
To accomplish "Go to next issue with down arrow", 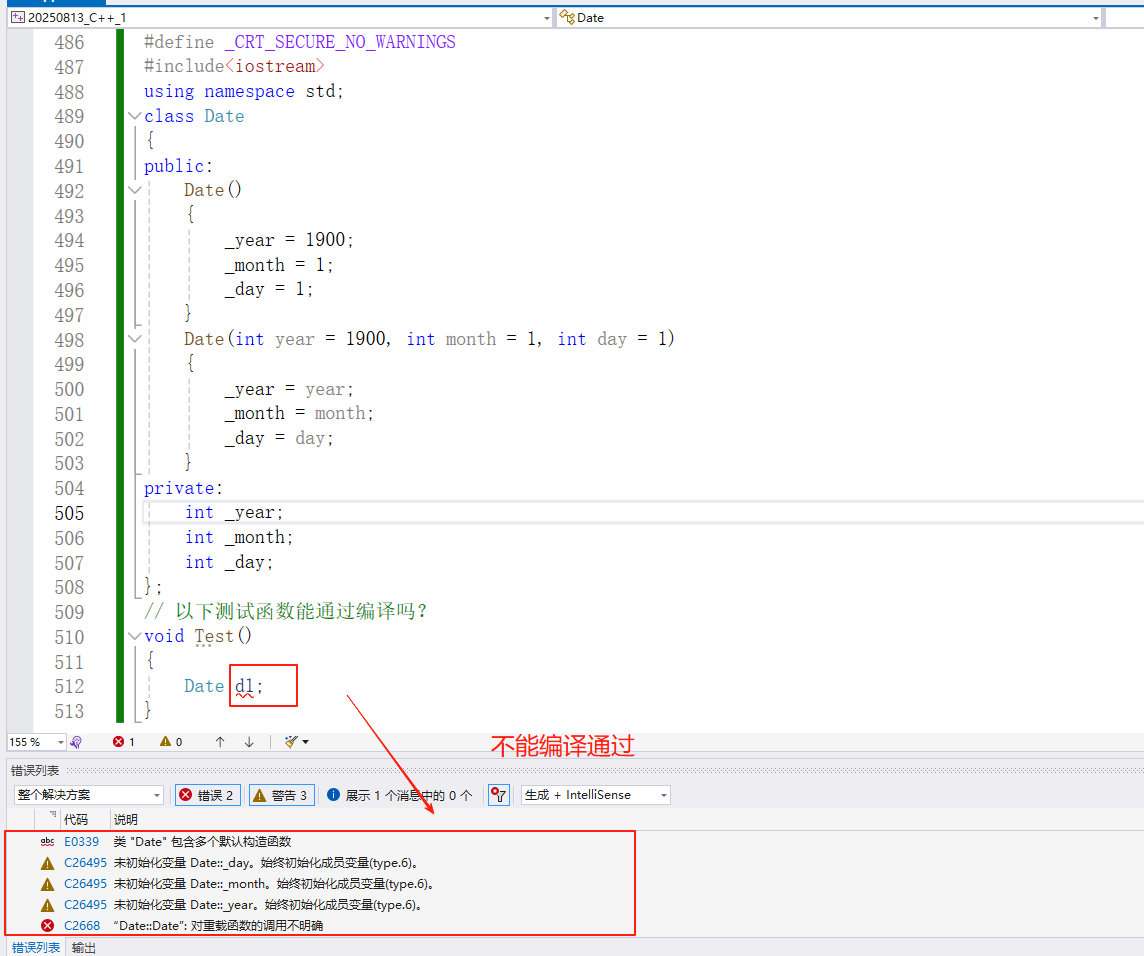I will (x=249, y=742).
